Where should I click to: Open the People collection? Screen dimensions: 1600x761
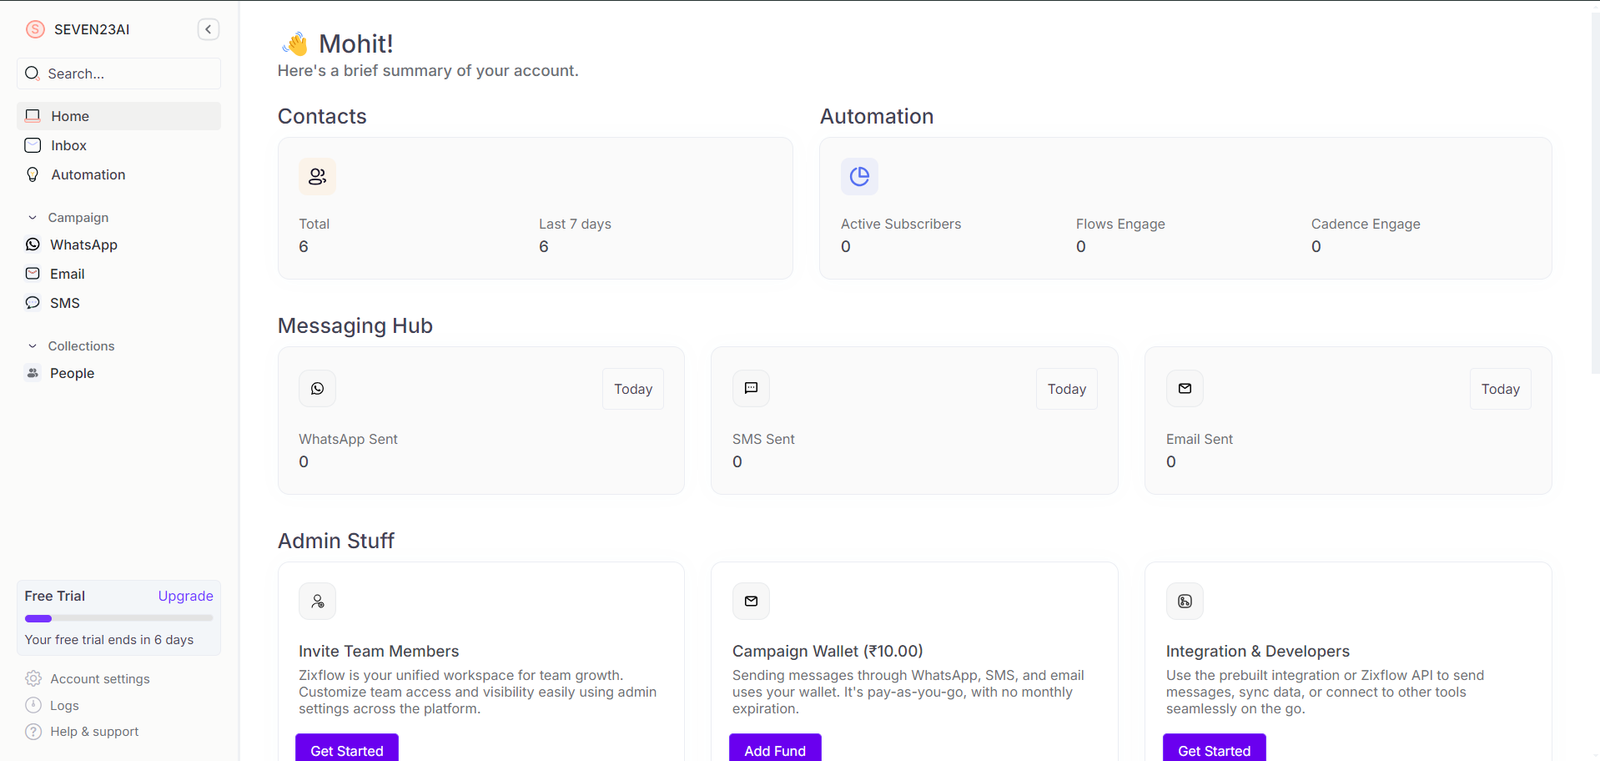[119, 373]
